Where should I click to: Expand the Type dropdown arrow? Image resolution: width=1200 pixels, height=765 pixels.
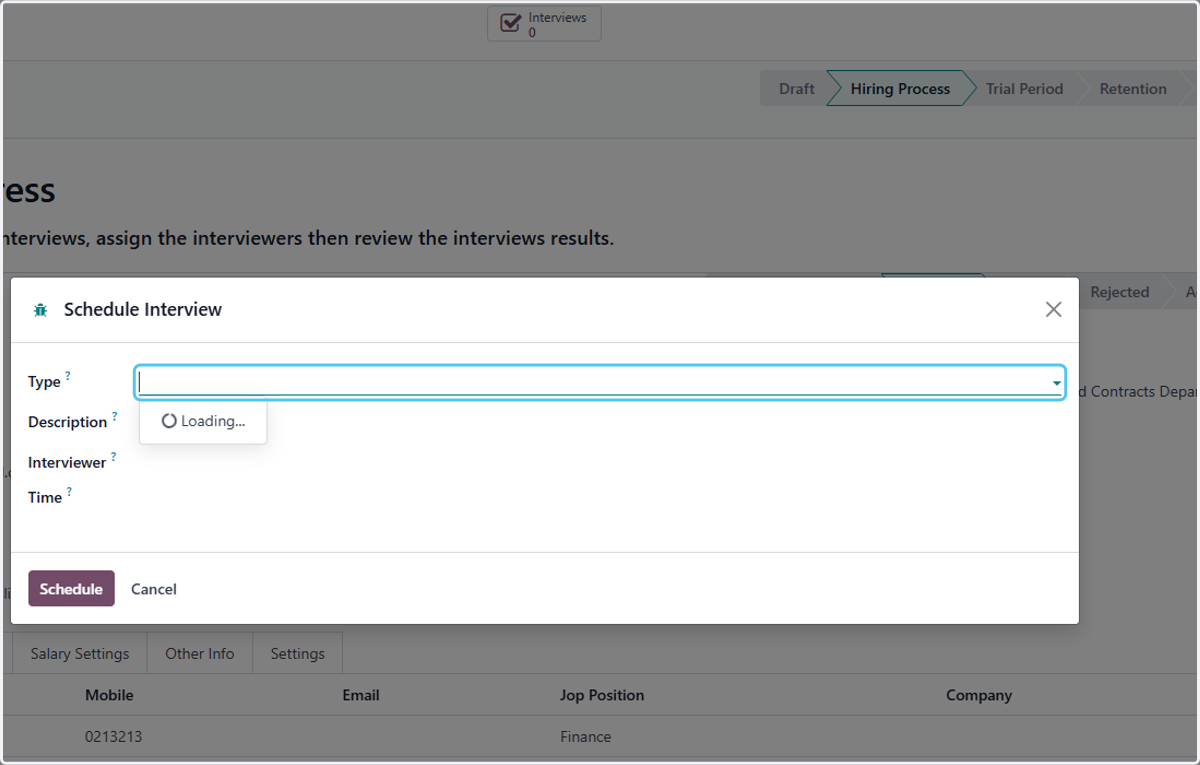[x=1056, y=383]
